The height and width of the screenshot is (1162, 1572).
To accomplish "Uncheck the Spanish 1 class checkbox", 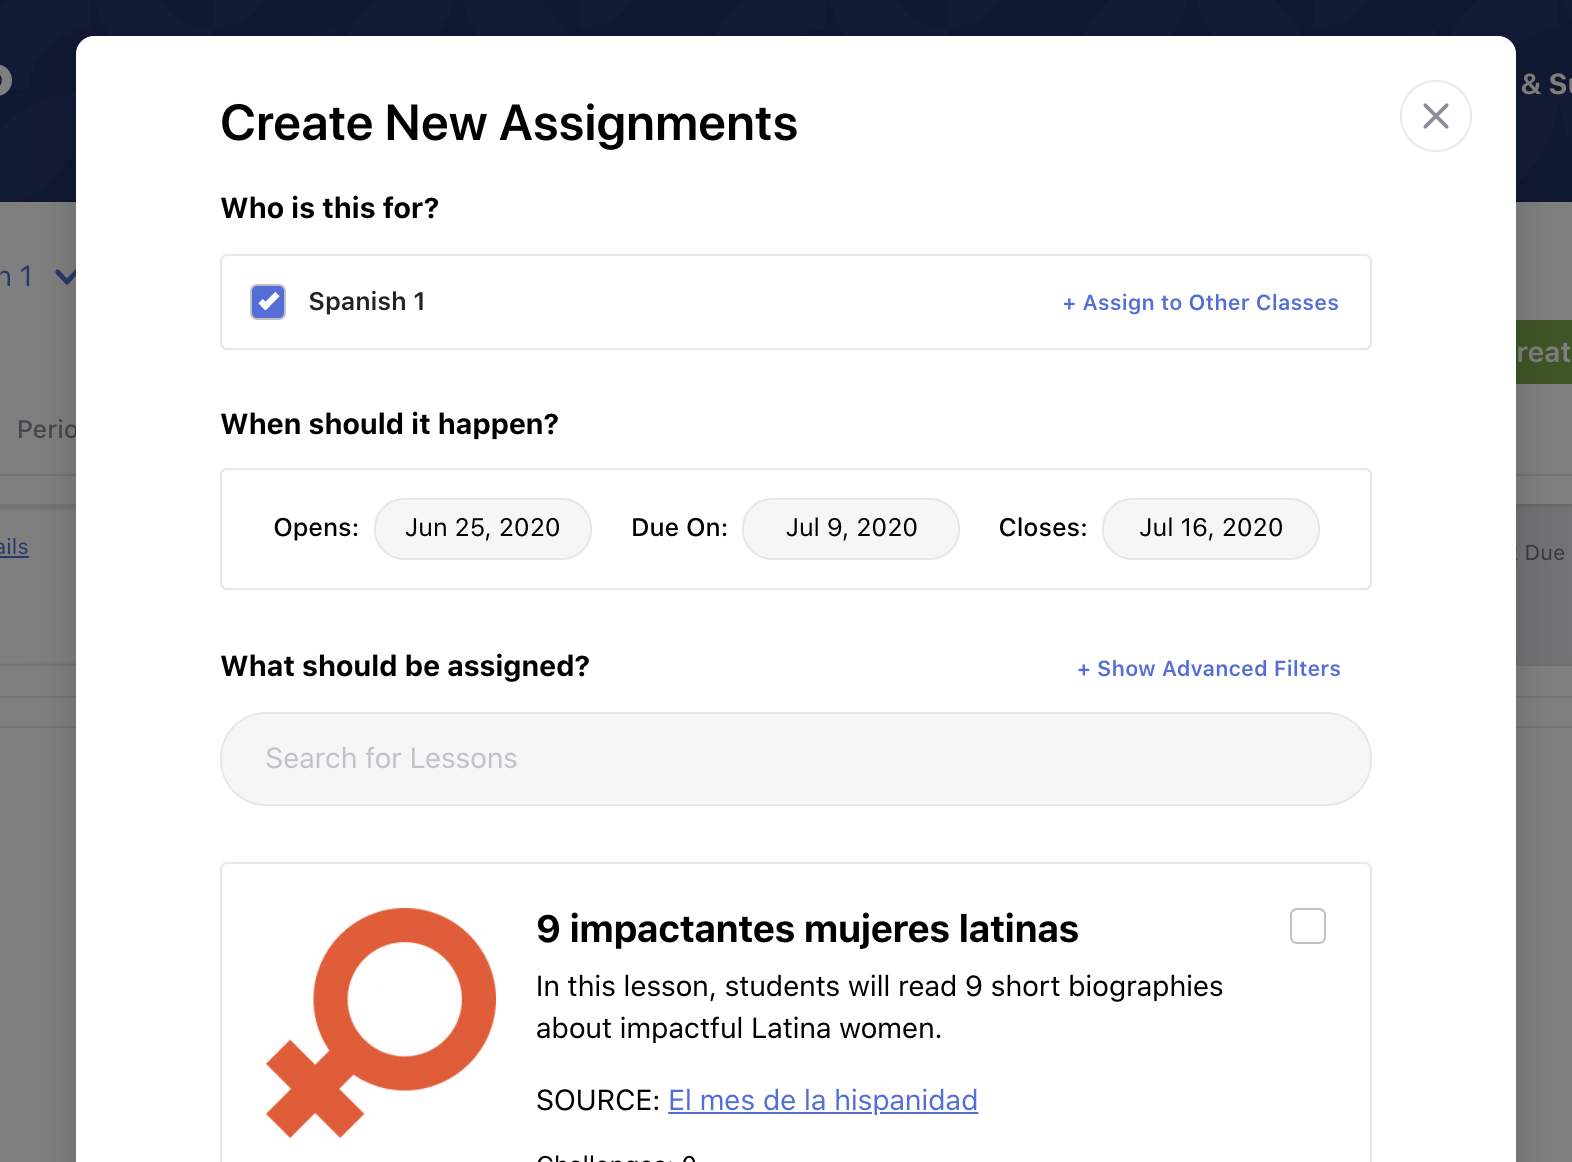I will (268, 302).
